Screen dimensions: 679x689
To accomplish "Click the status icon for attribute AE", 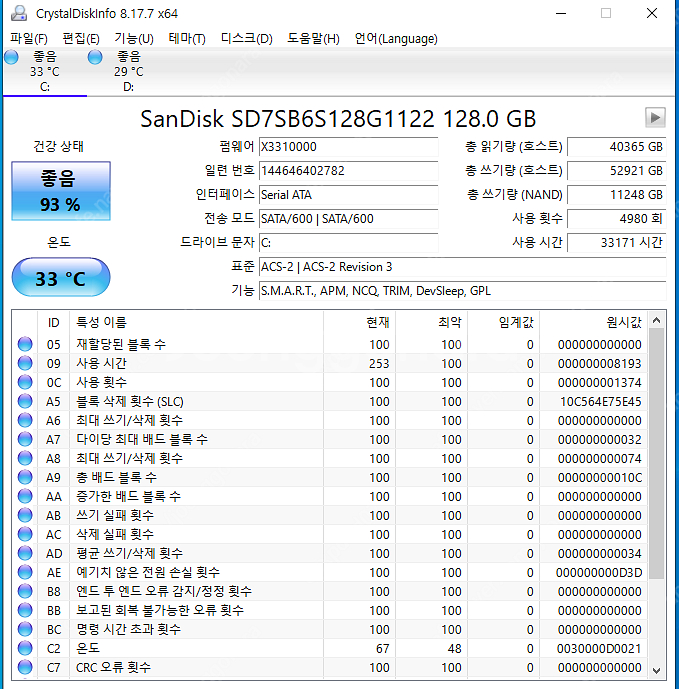I will [25, 572].
